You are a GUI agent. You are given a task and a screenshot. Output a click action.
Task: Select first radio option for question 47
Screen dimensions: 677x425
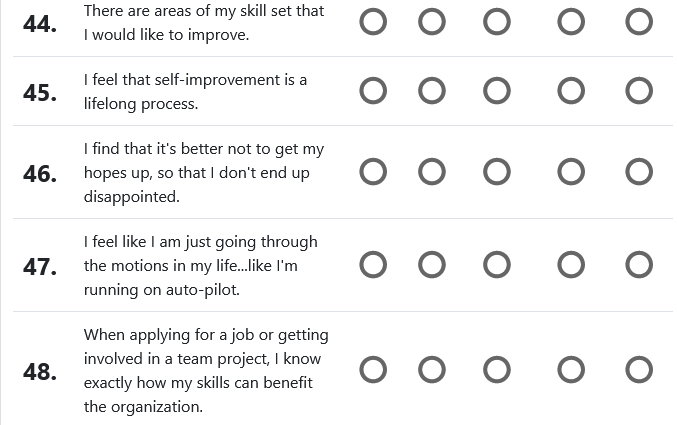point(373,265)
